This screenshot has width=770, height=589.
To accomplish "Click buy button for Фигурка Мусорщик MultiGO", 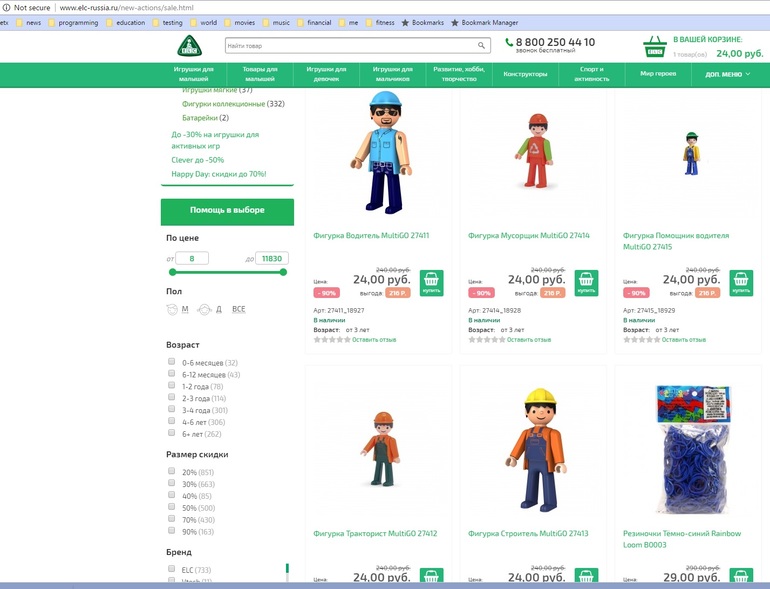I will coord(586,283).
